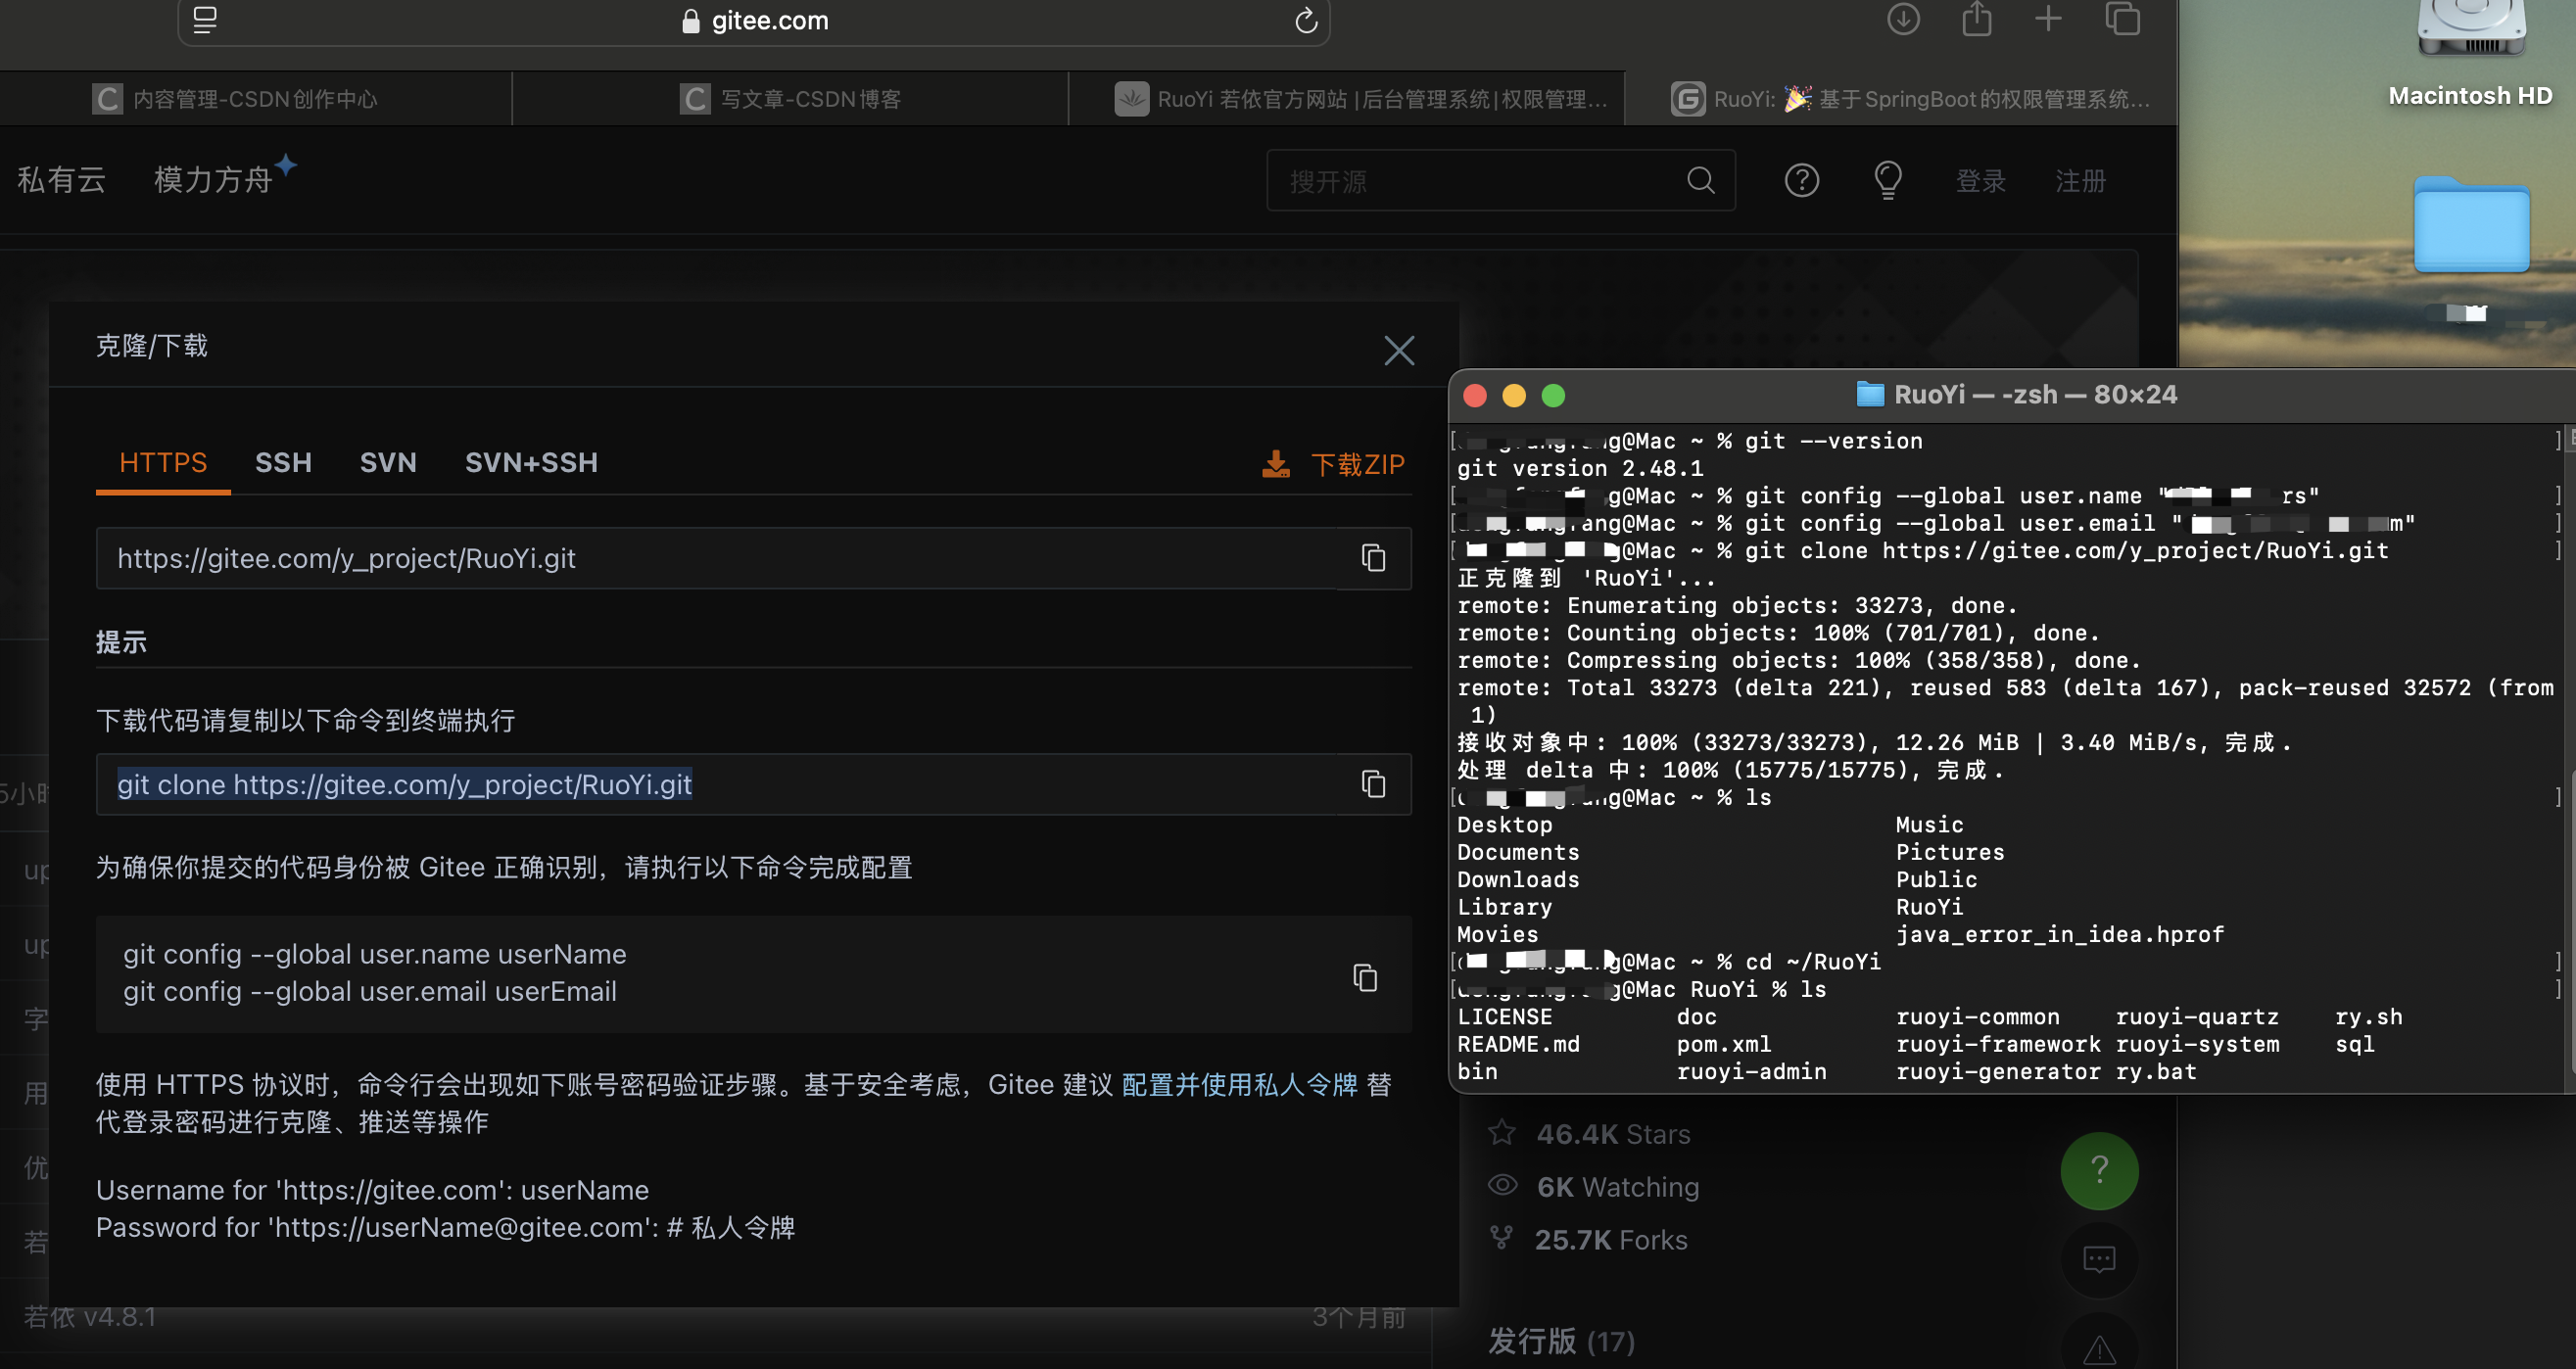Switch to the SVN tab
Image resolution: width=2576 pixels, height=1369 pixels.
coord(388,462)
